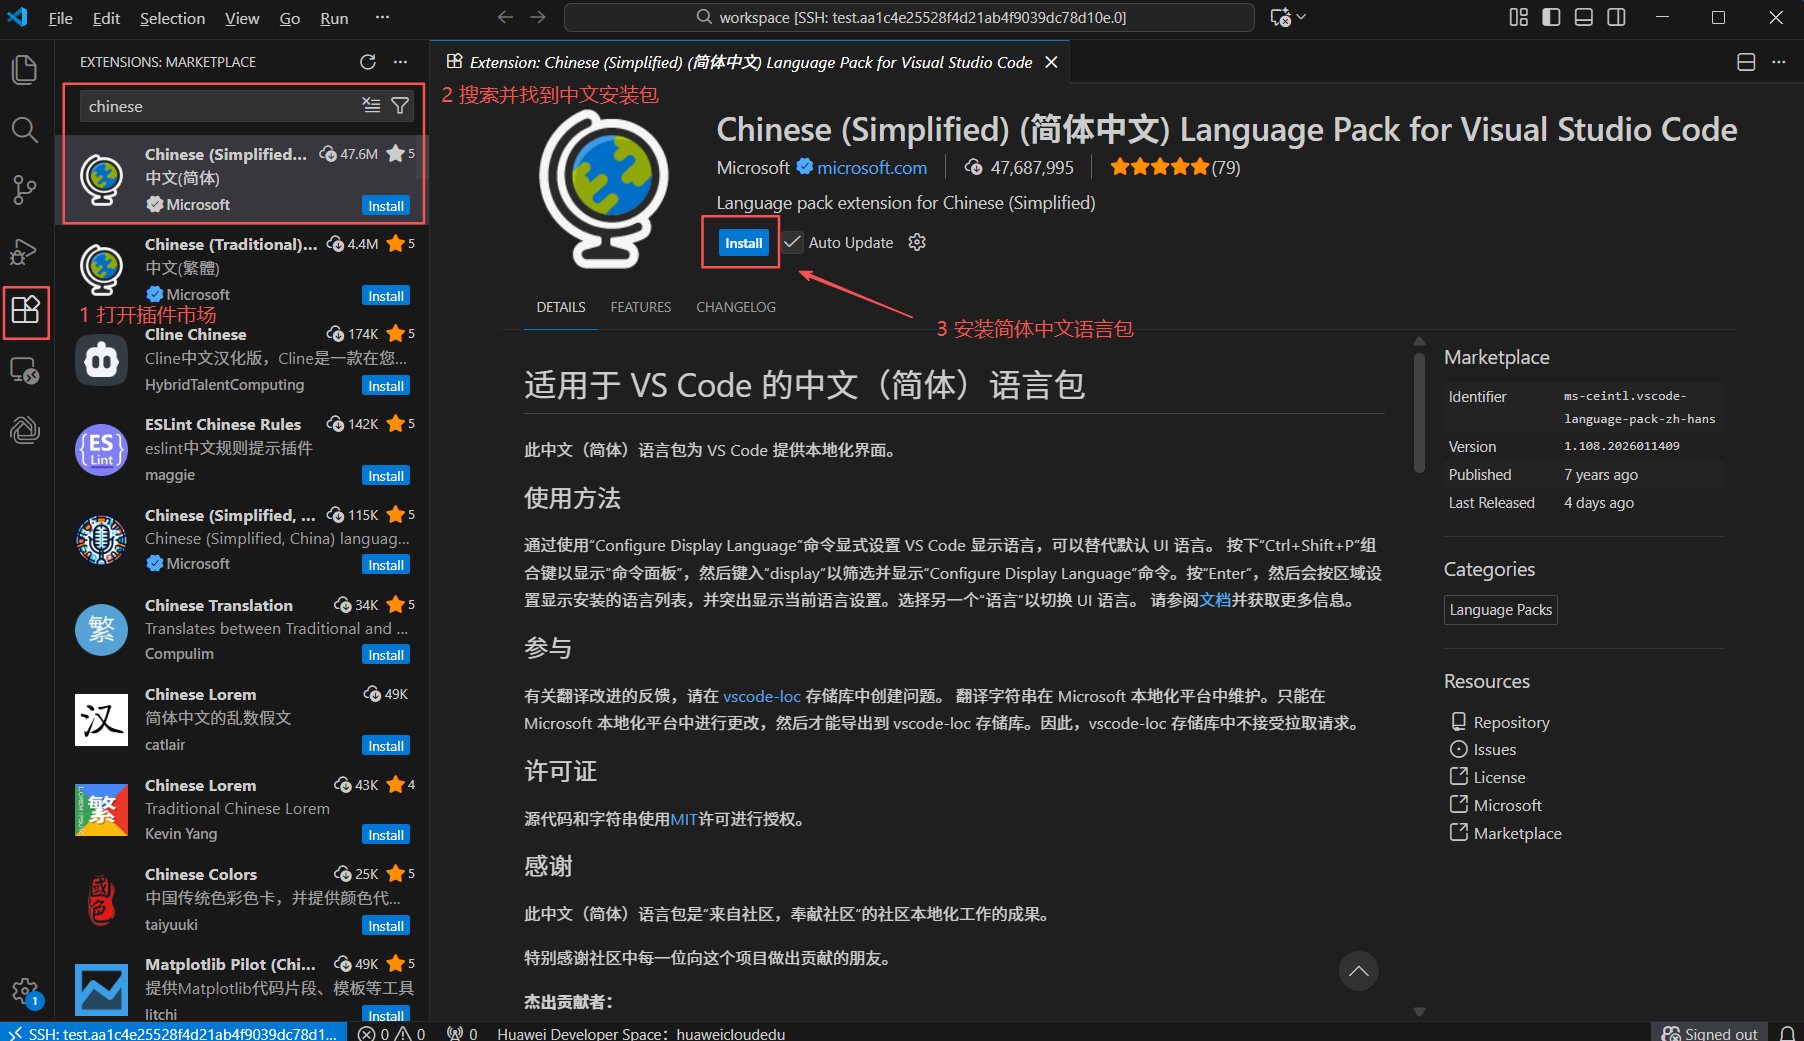Open the star rating reviews (79)

(1175, 167)
